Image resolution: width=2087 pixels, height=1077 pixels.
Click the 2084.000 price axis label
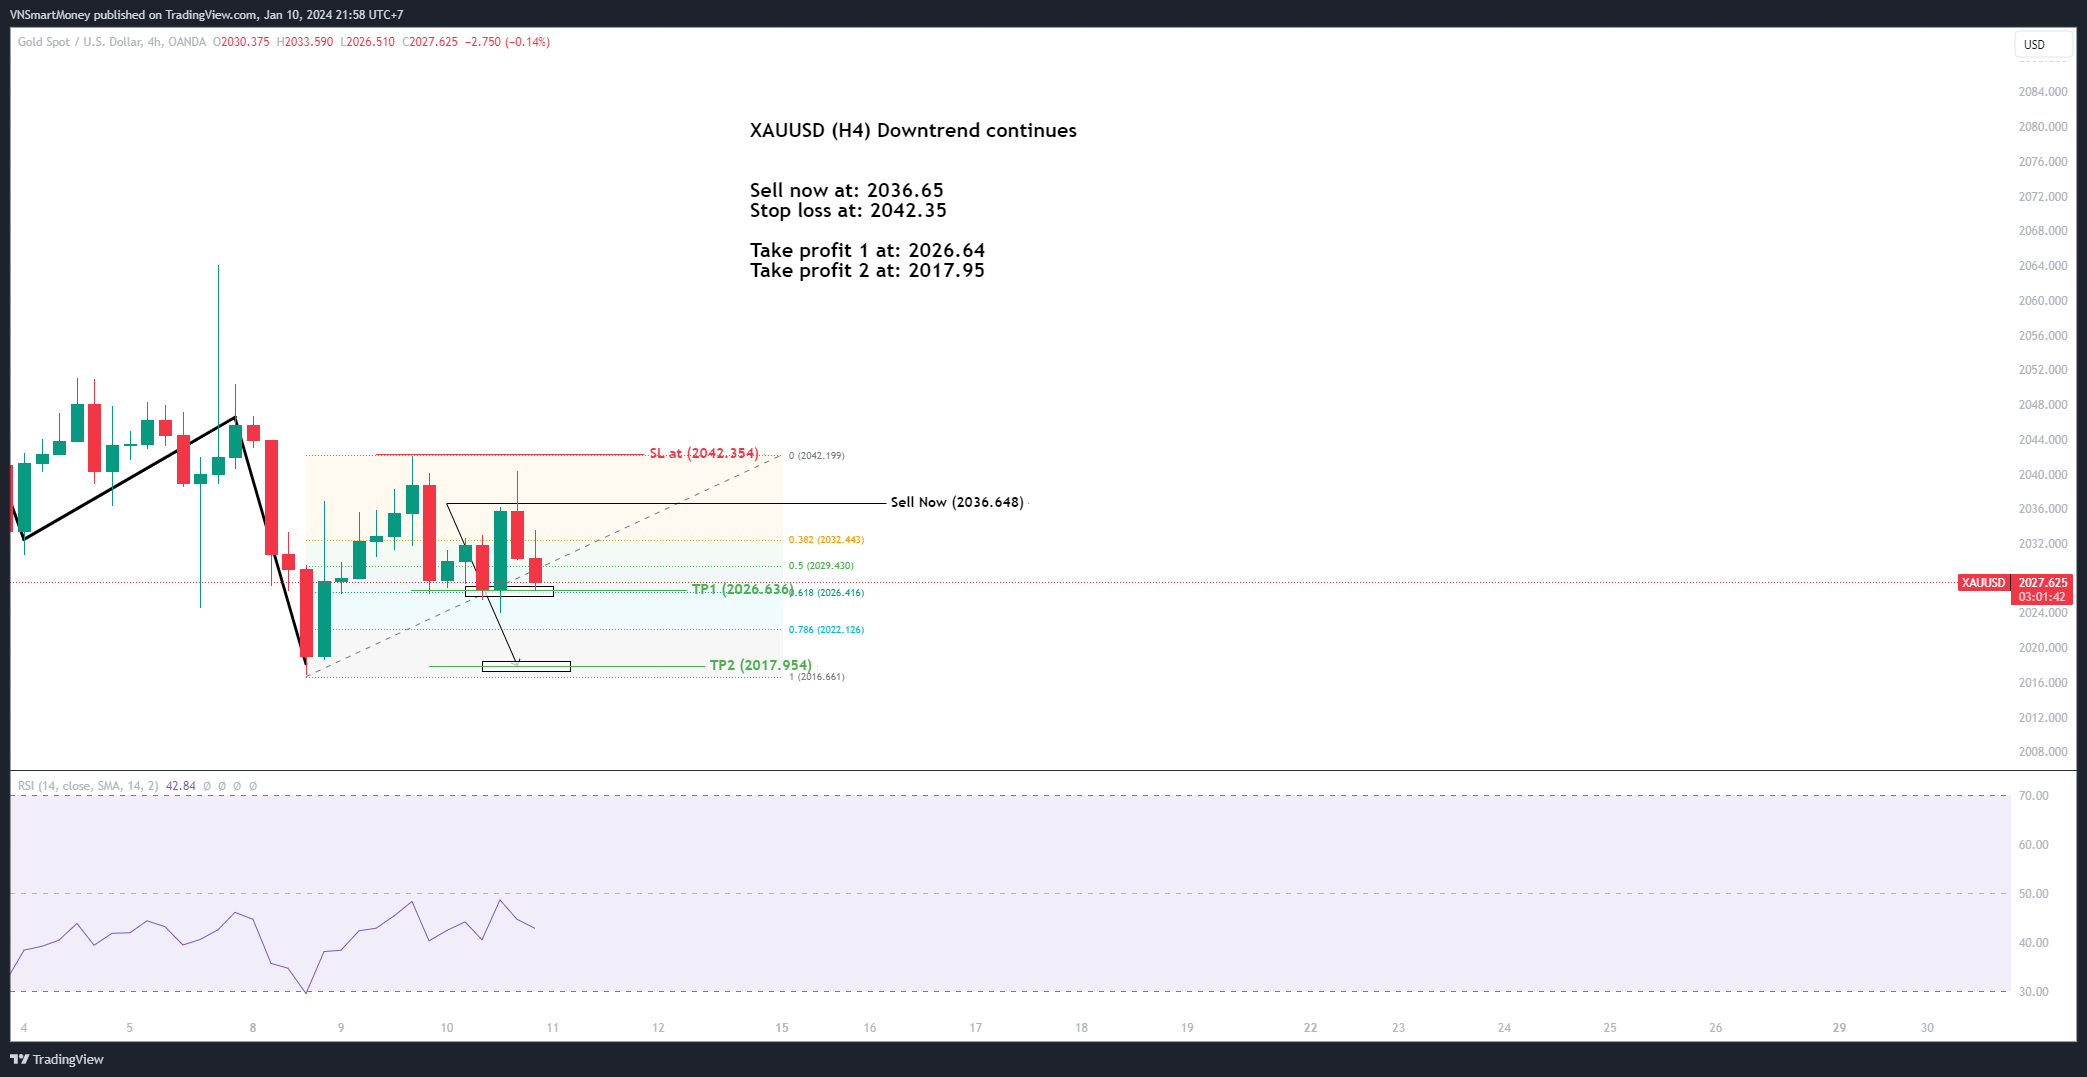[2043, 92]
